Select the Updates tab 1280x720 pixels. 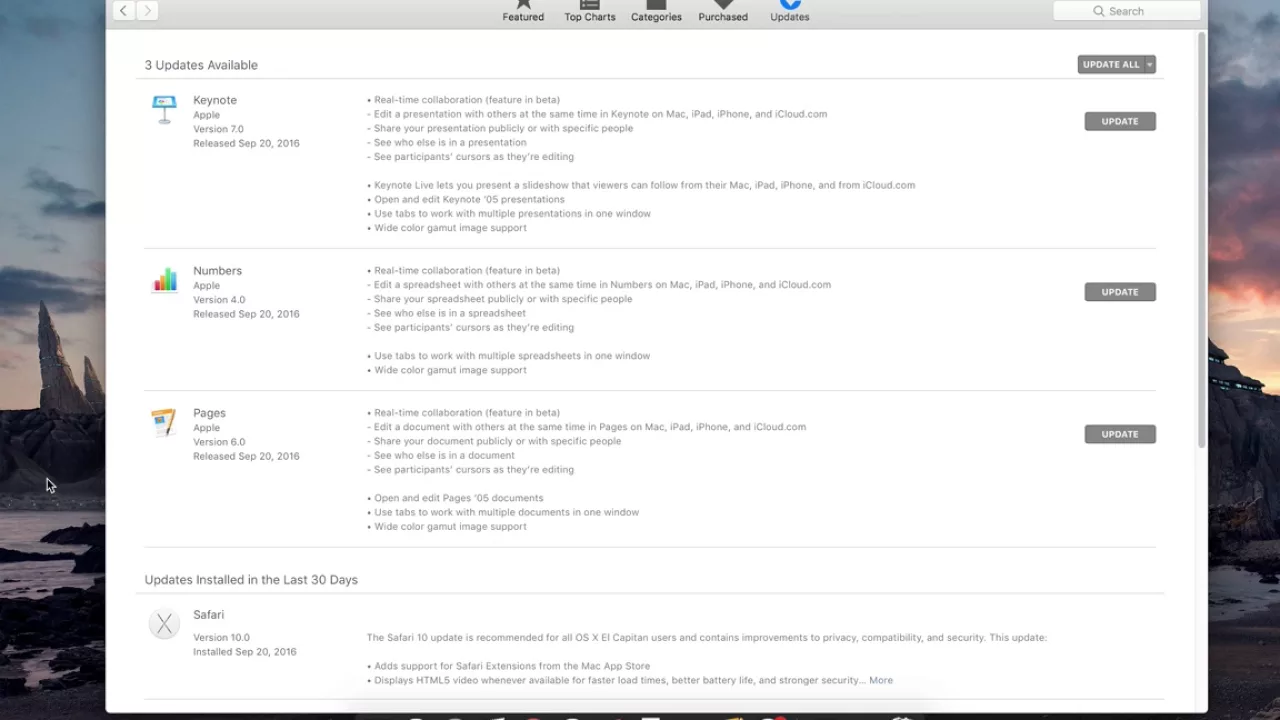point(790,11)
